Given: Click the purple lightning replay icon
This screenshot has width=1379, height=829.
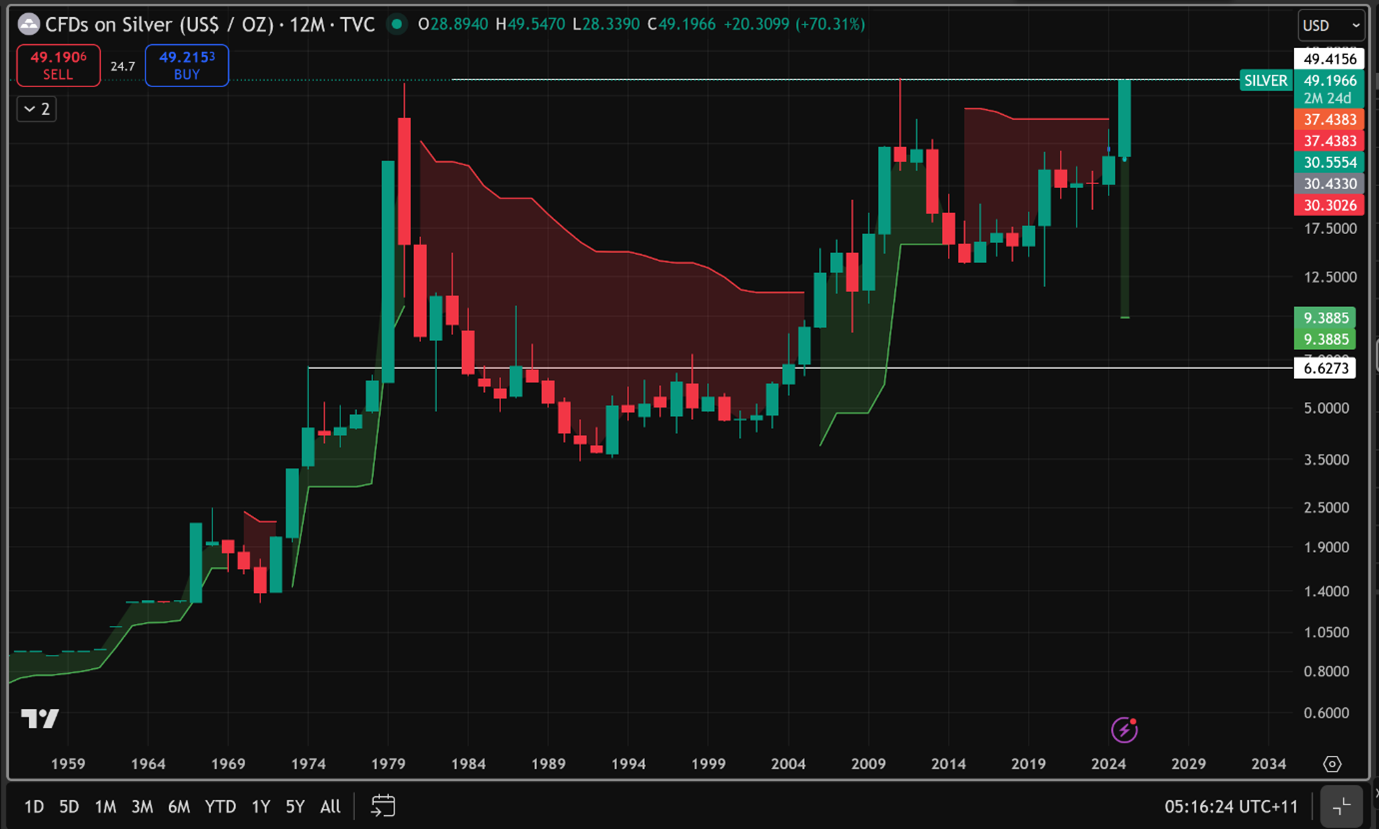Looking at the screenshot, I should (x=1124, y=730).
